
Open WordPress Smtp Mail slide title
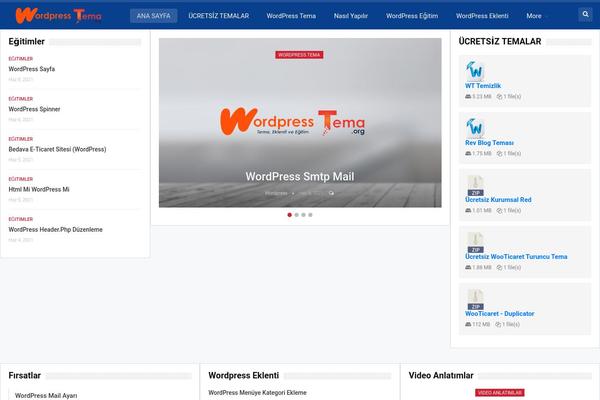[x=300, y=176]
